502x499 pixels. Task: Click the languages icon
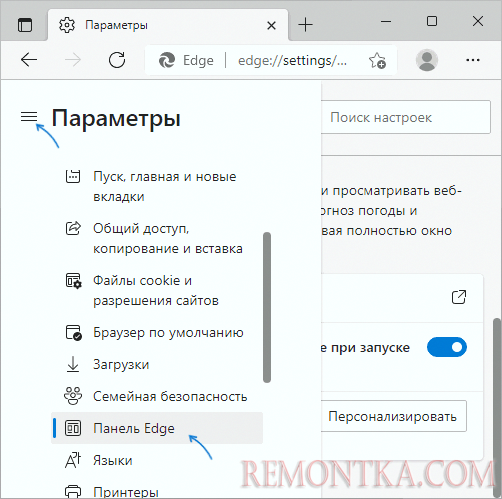73,460
